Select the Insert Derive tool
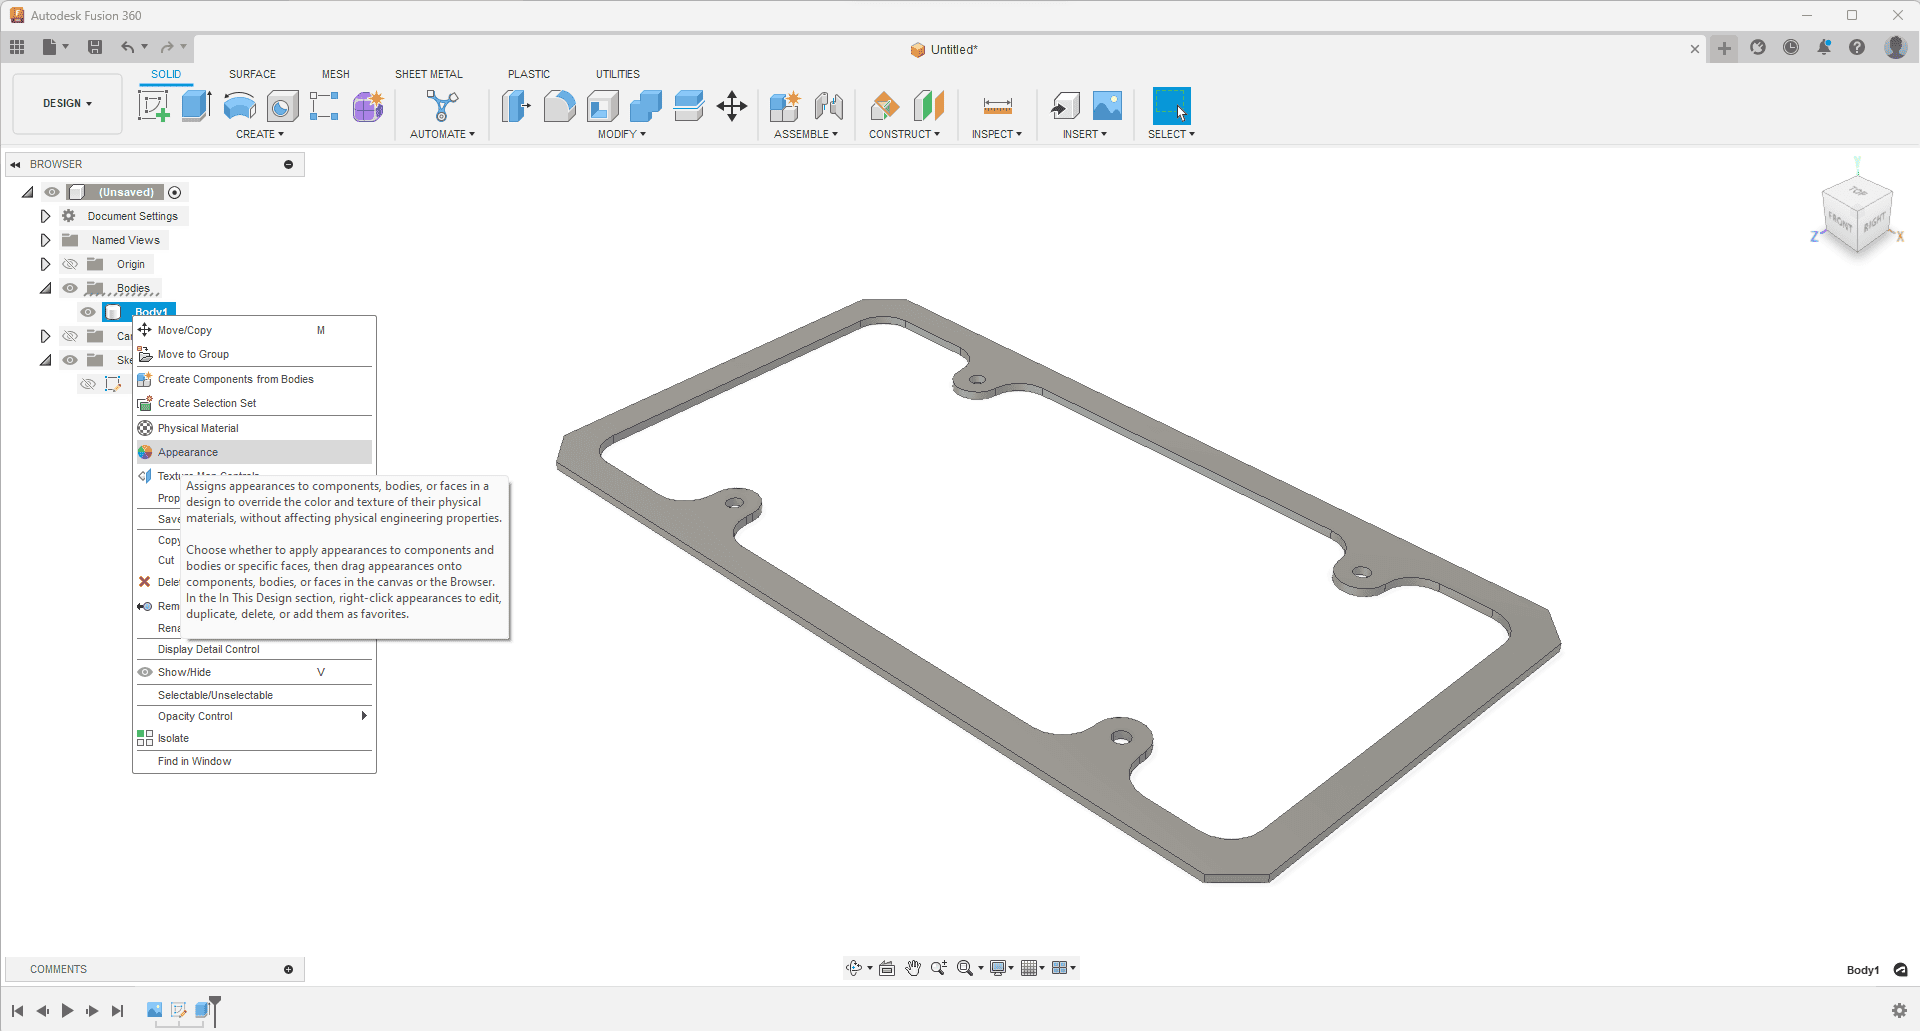 (x=1065, y=106)
